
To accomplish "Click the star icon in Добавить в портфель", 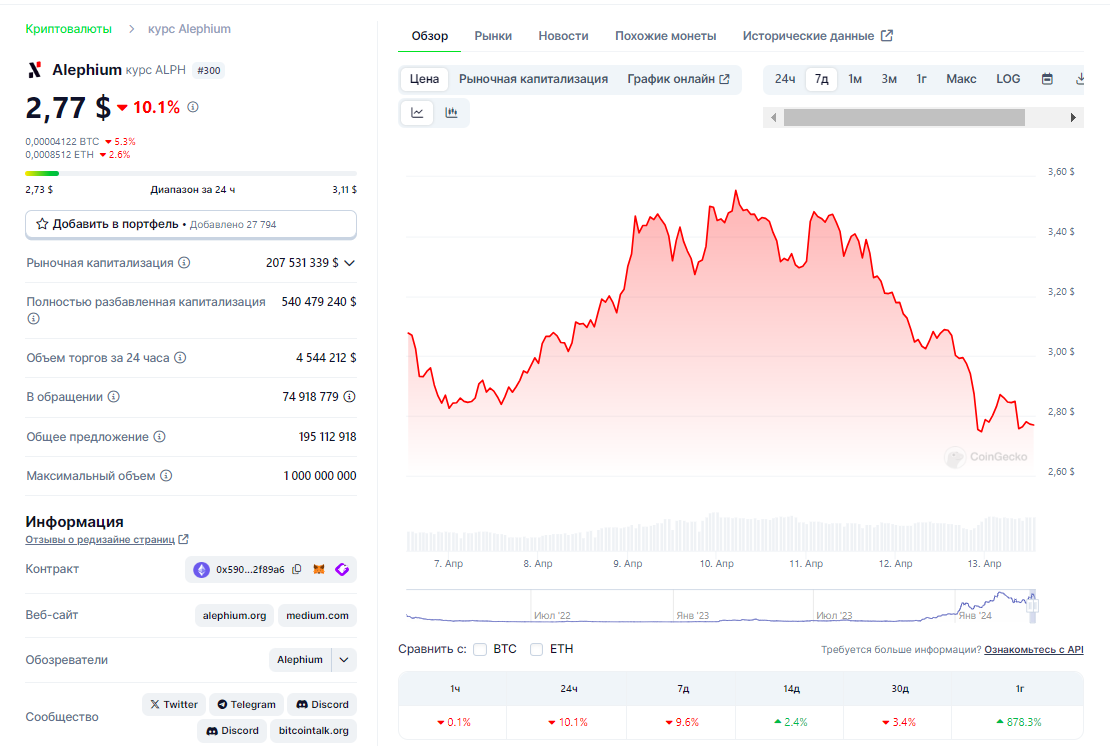I will pyautogui.click(x=42, y=224).
